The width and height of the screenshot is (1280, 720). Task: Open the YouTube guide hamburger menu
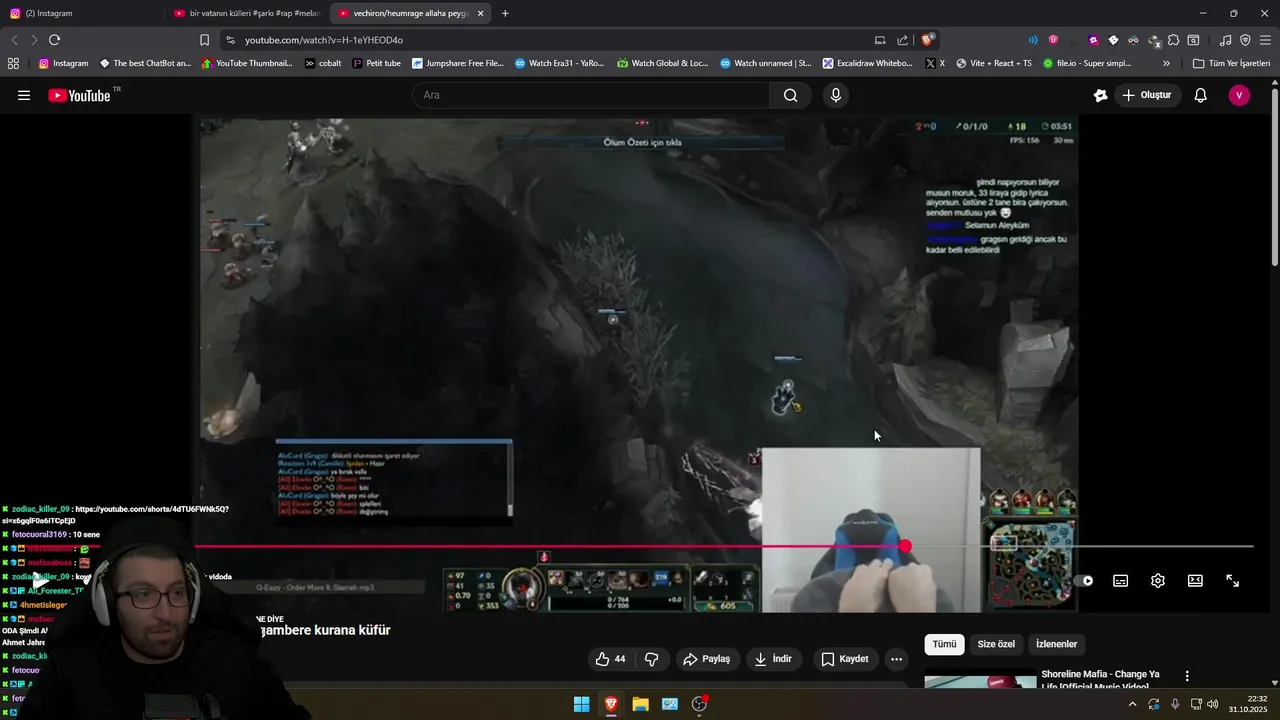(x=24, y=95)
